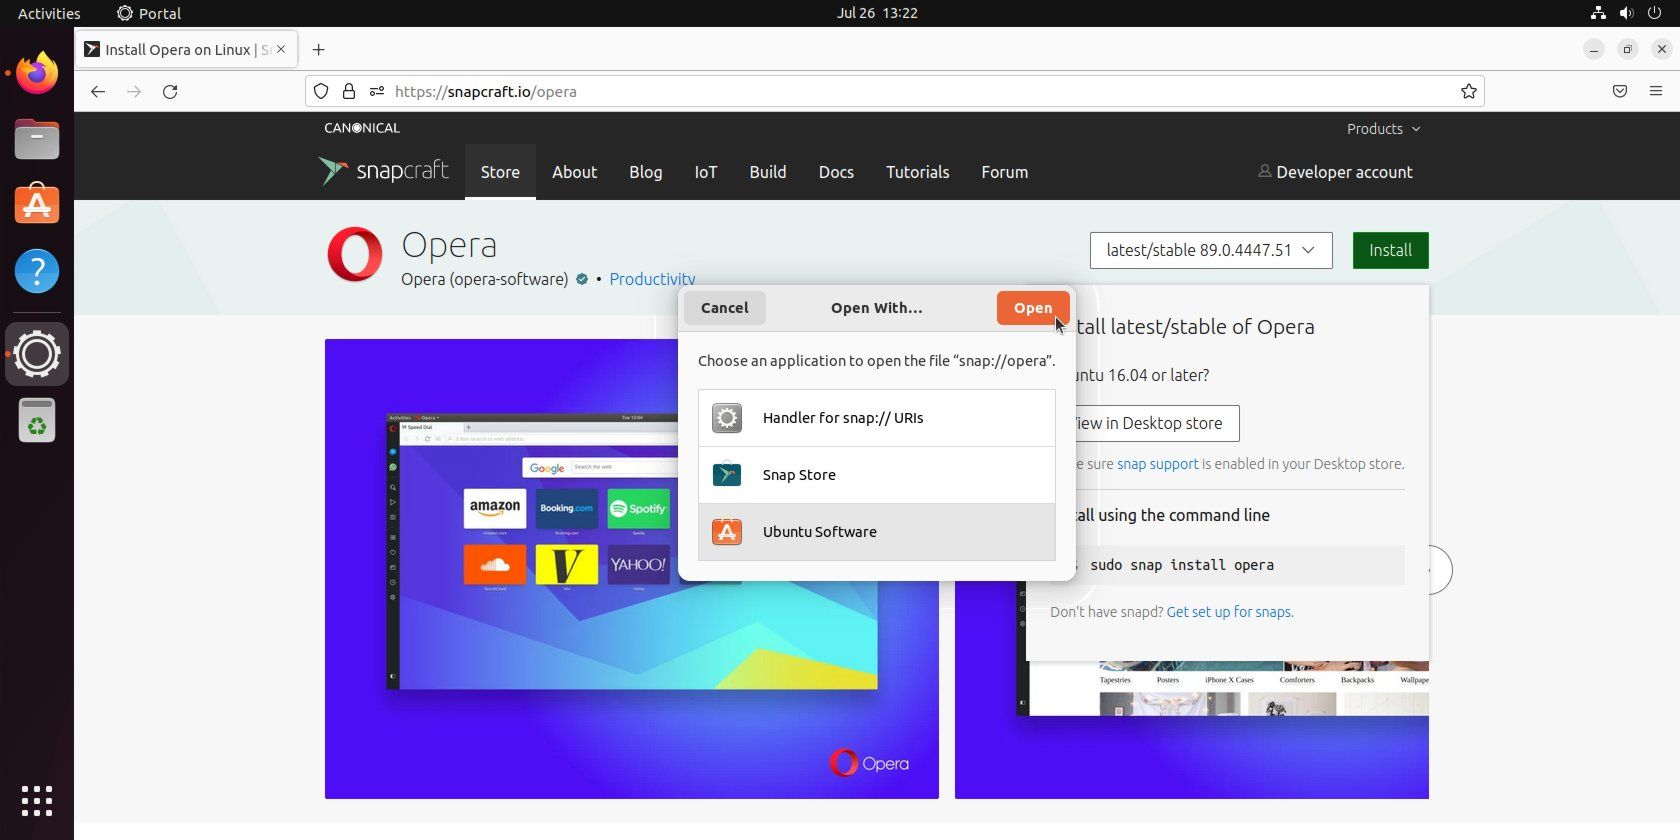1680x840 pixels.
Task: Go back with the browser back arrow
Action: [97, 91]
